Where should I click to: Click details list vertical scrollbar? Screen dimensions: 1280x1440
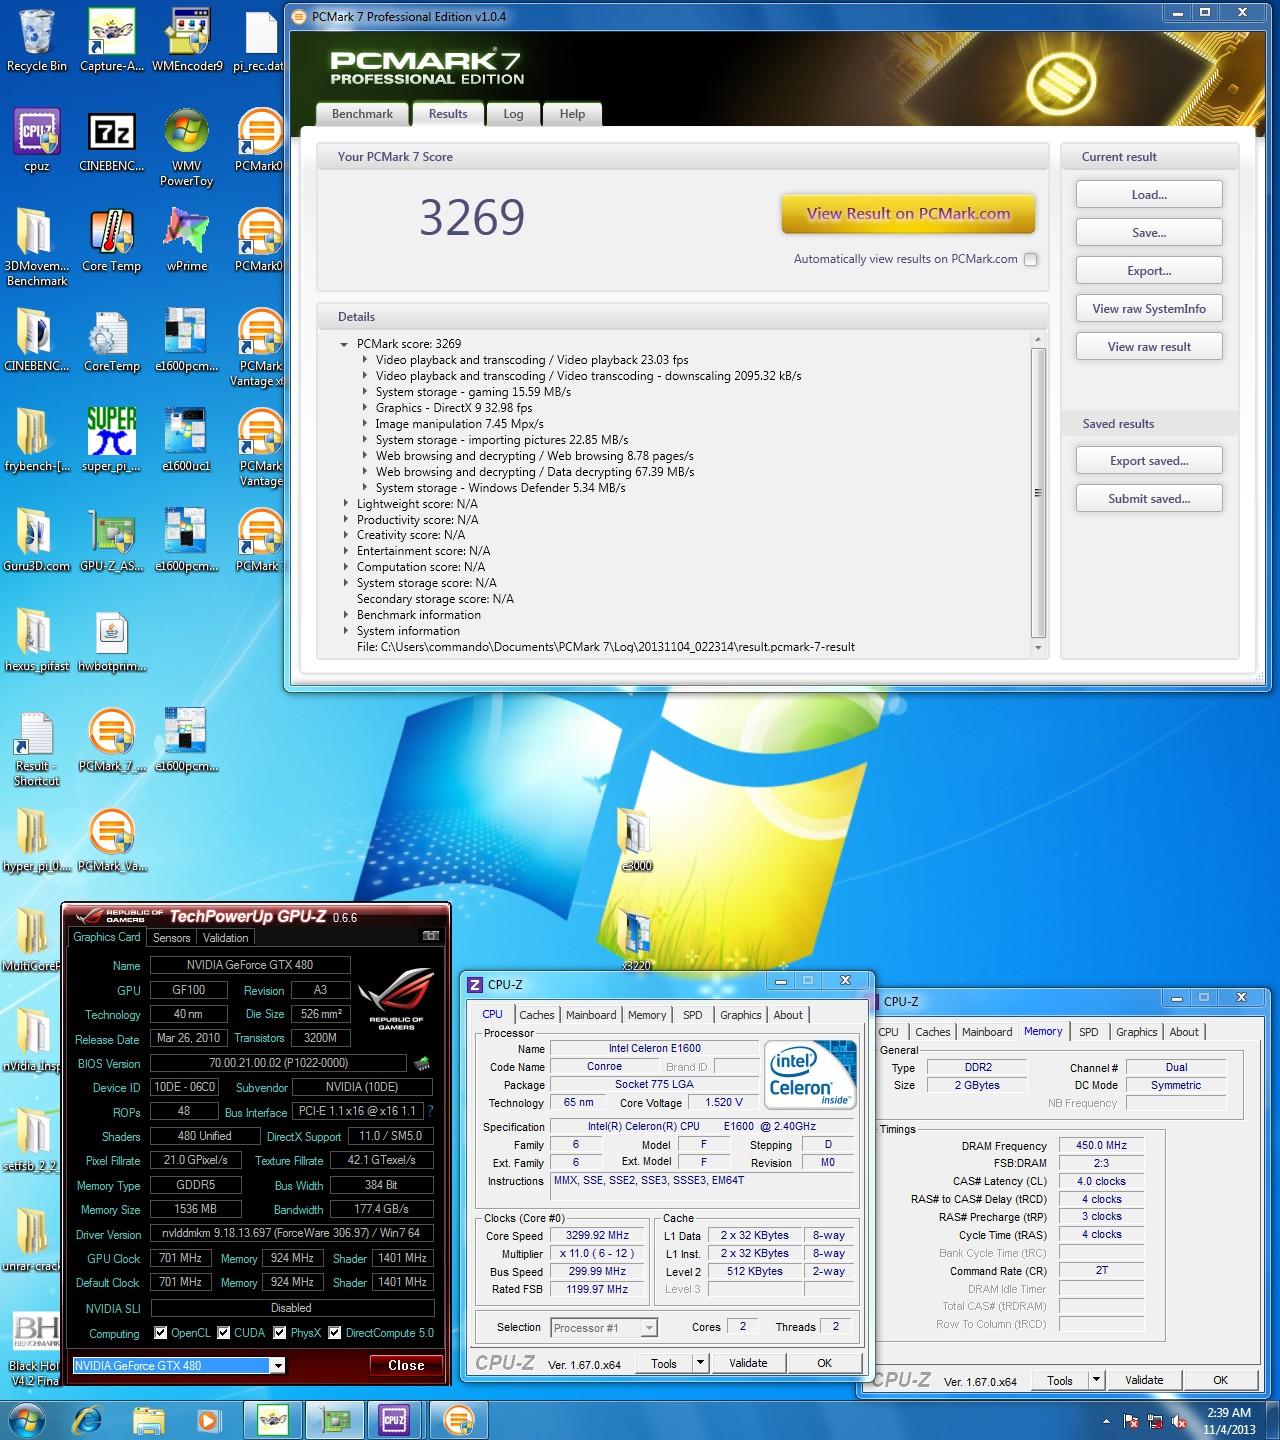pos(1038,495)
